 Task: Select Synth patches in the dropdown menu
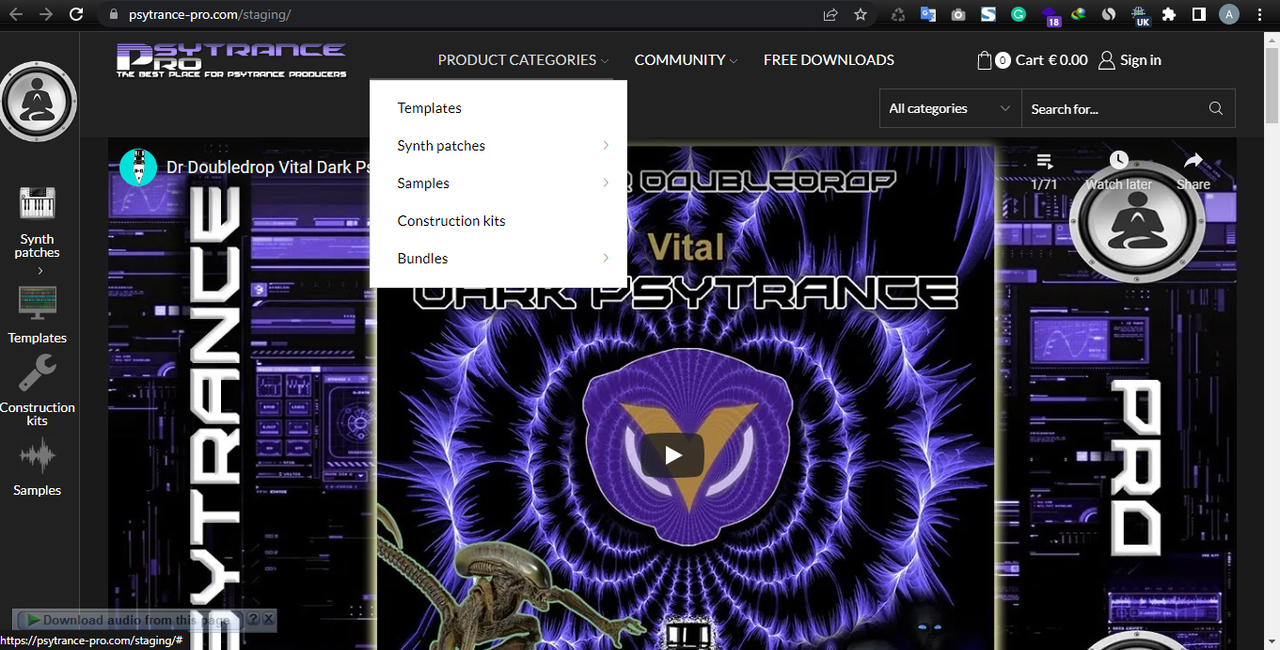441,146
